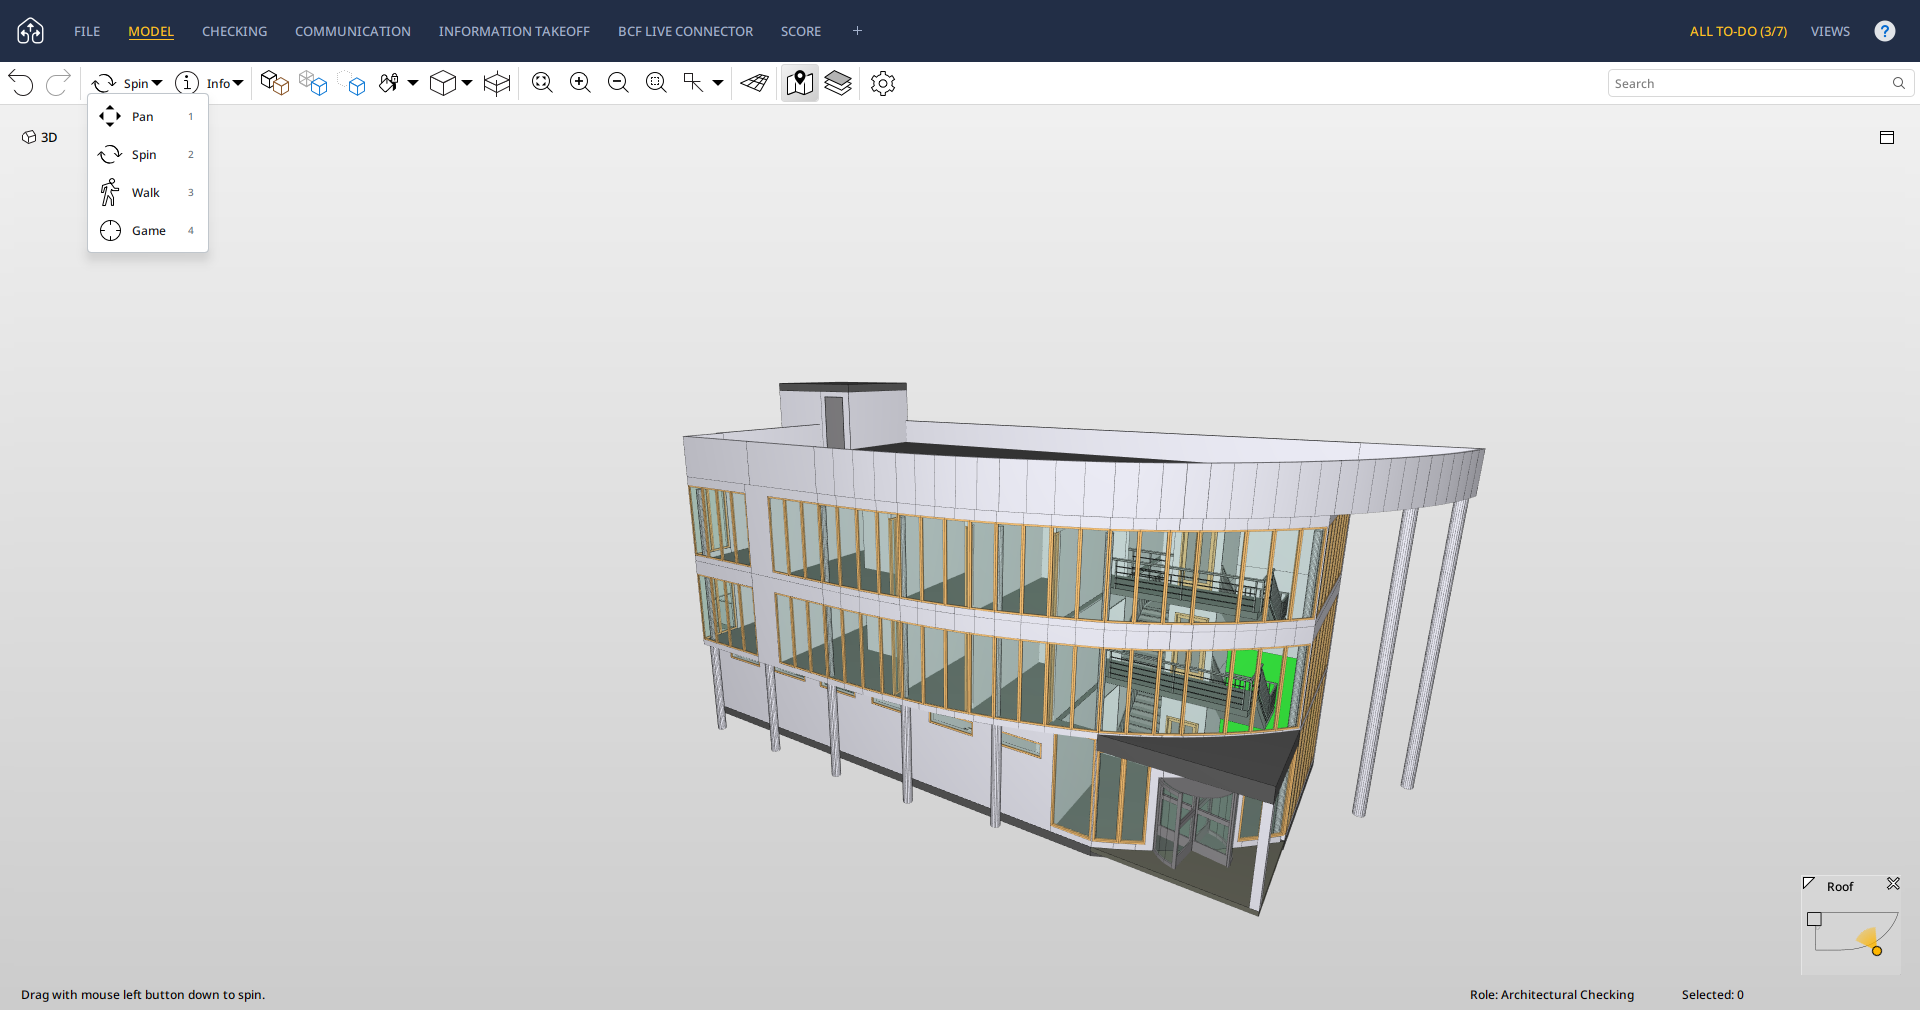Screen dimensions: 1920x1010
Task: Click into the Search field
Action: click(x=1748, y=83)
